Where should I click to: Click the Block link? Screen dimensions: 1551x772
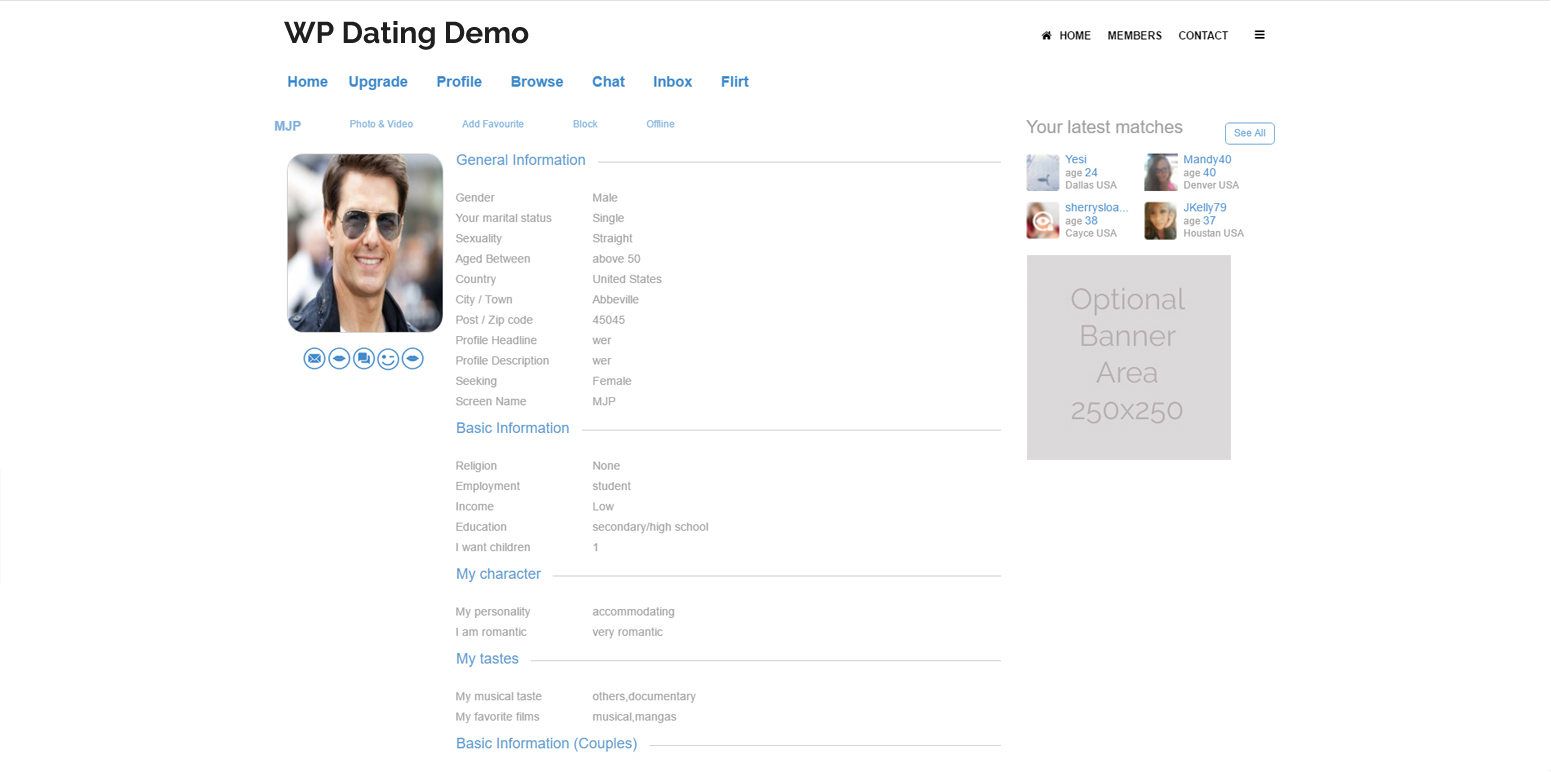coord(585,124)
